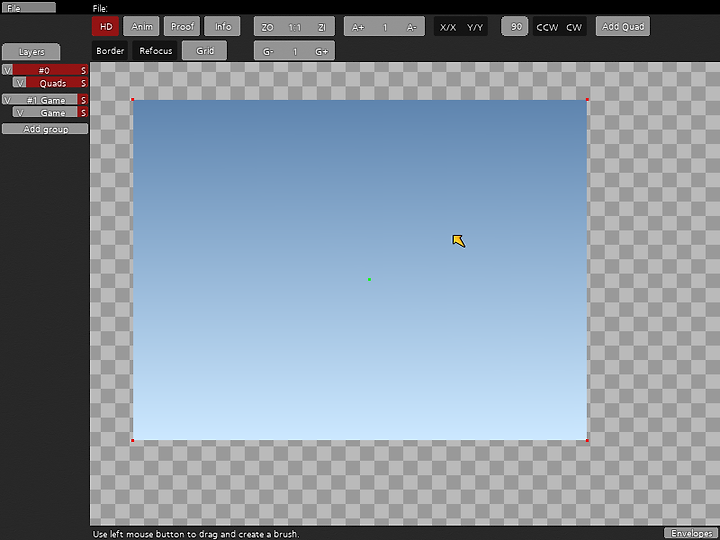Reset zoom to 1:1
This screenshot has height=540, width=720.
(x=294, y=27)
